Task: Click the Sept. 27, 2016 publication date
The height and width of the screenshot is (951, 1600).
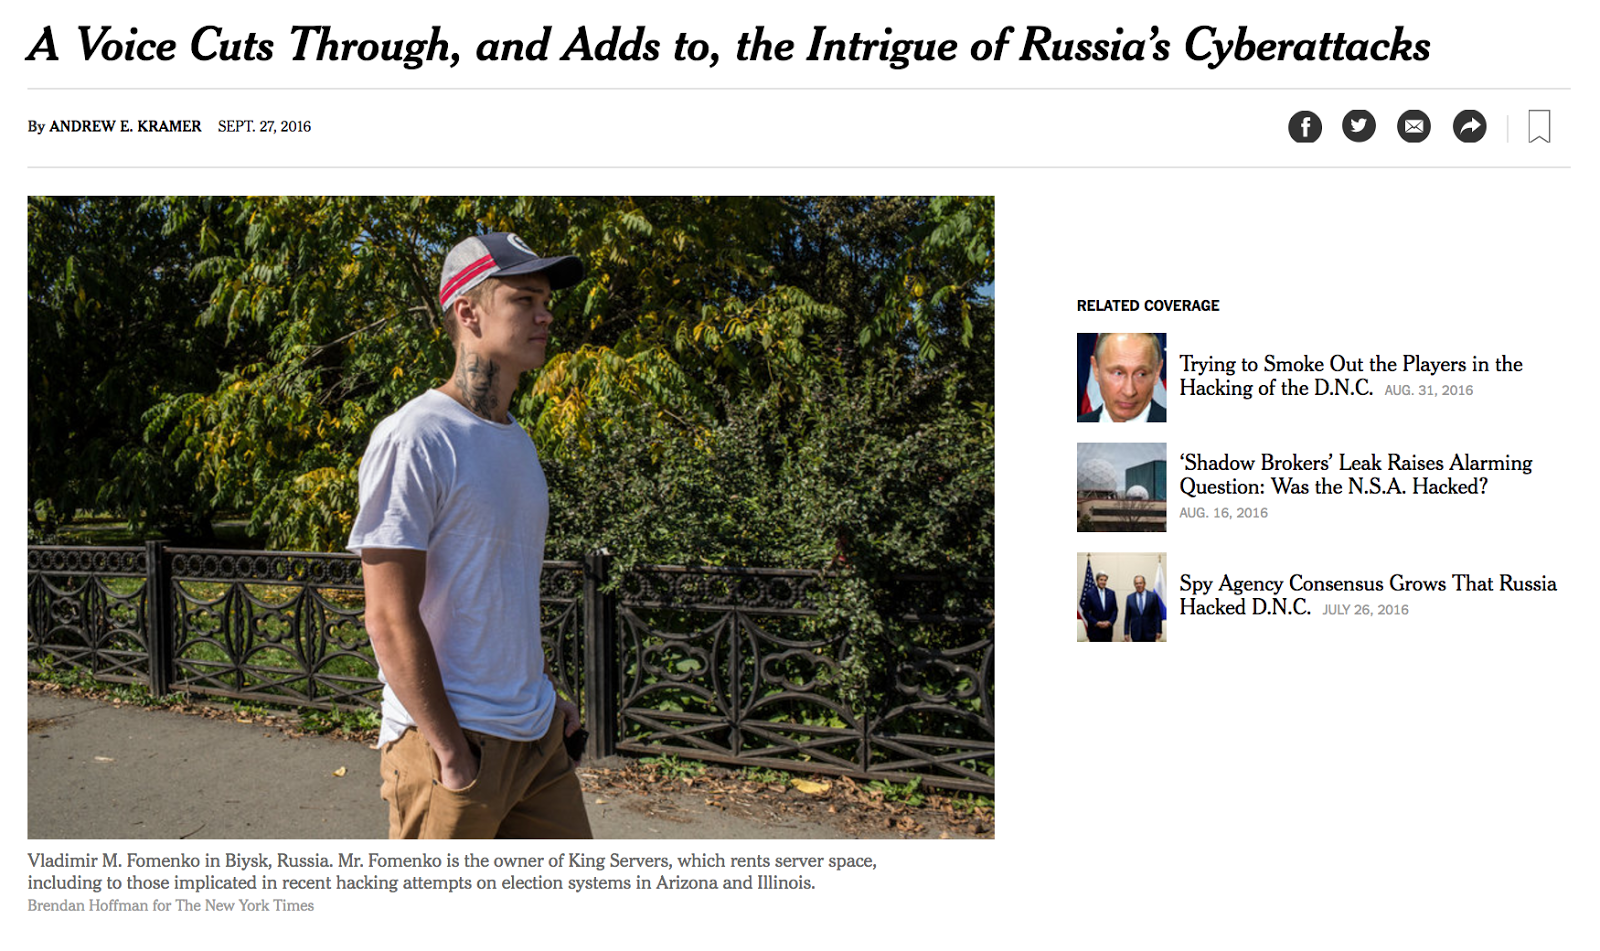Action: point(264,126)
